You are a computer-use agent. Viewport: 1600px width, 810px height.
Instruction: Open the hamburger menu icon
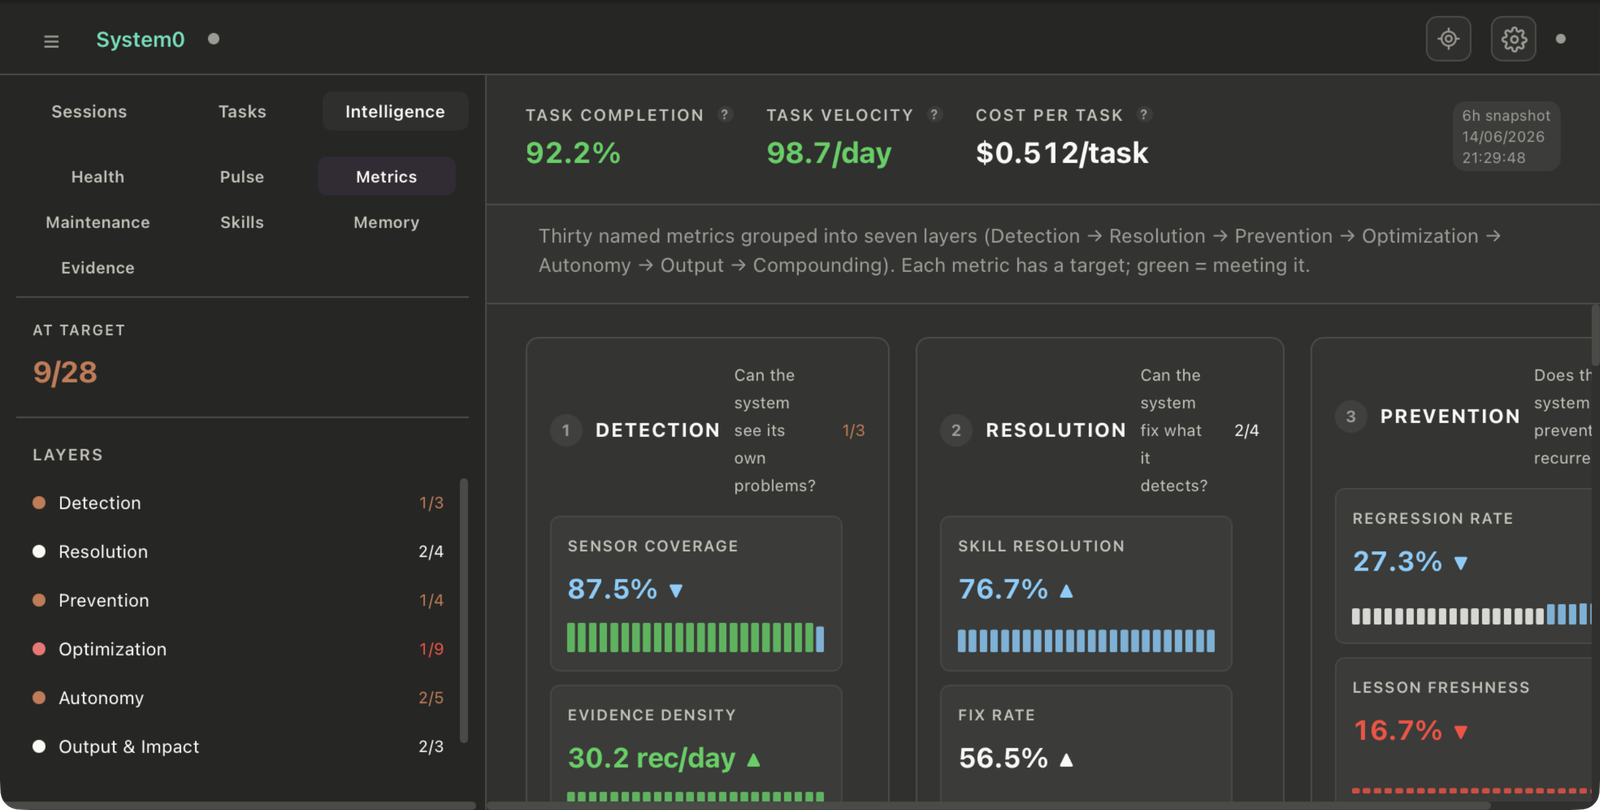(51, 41)
